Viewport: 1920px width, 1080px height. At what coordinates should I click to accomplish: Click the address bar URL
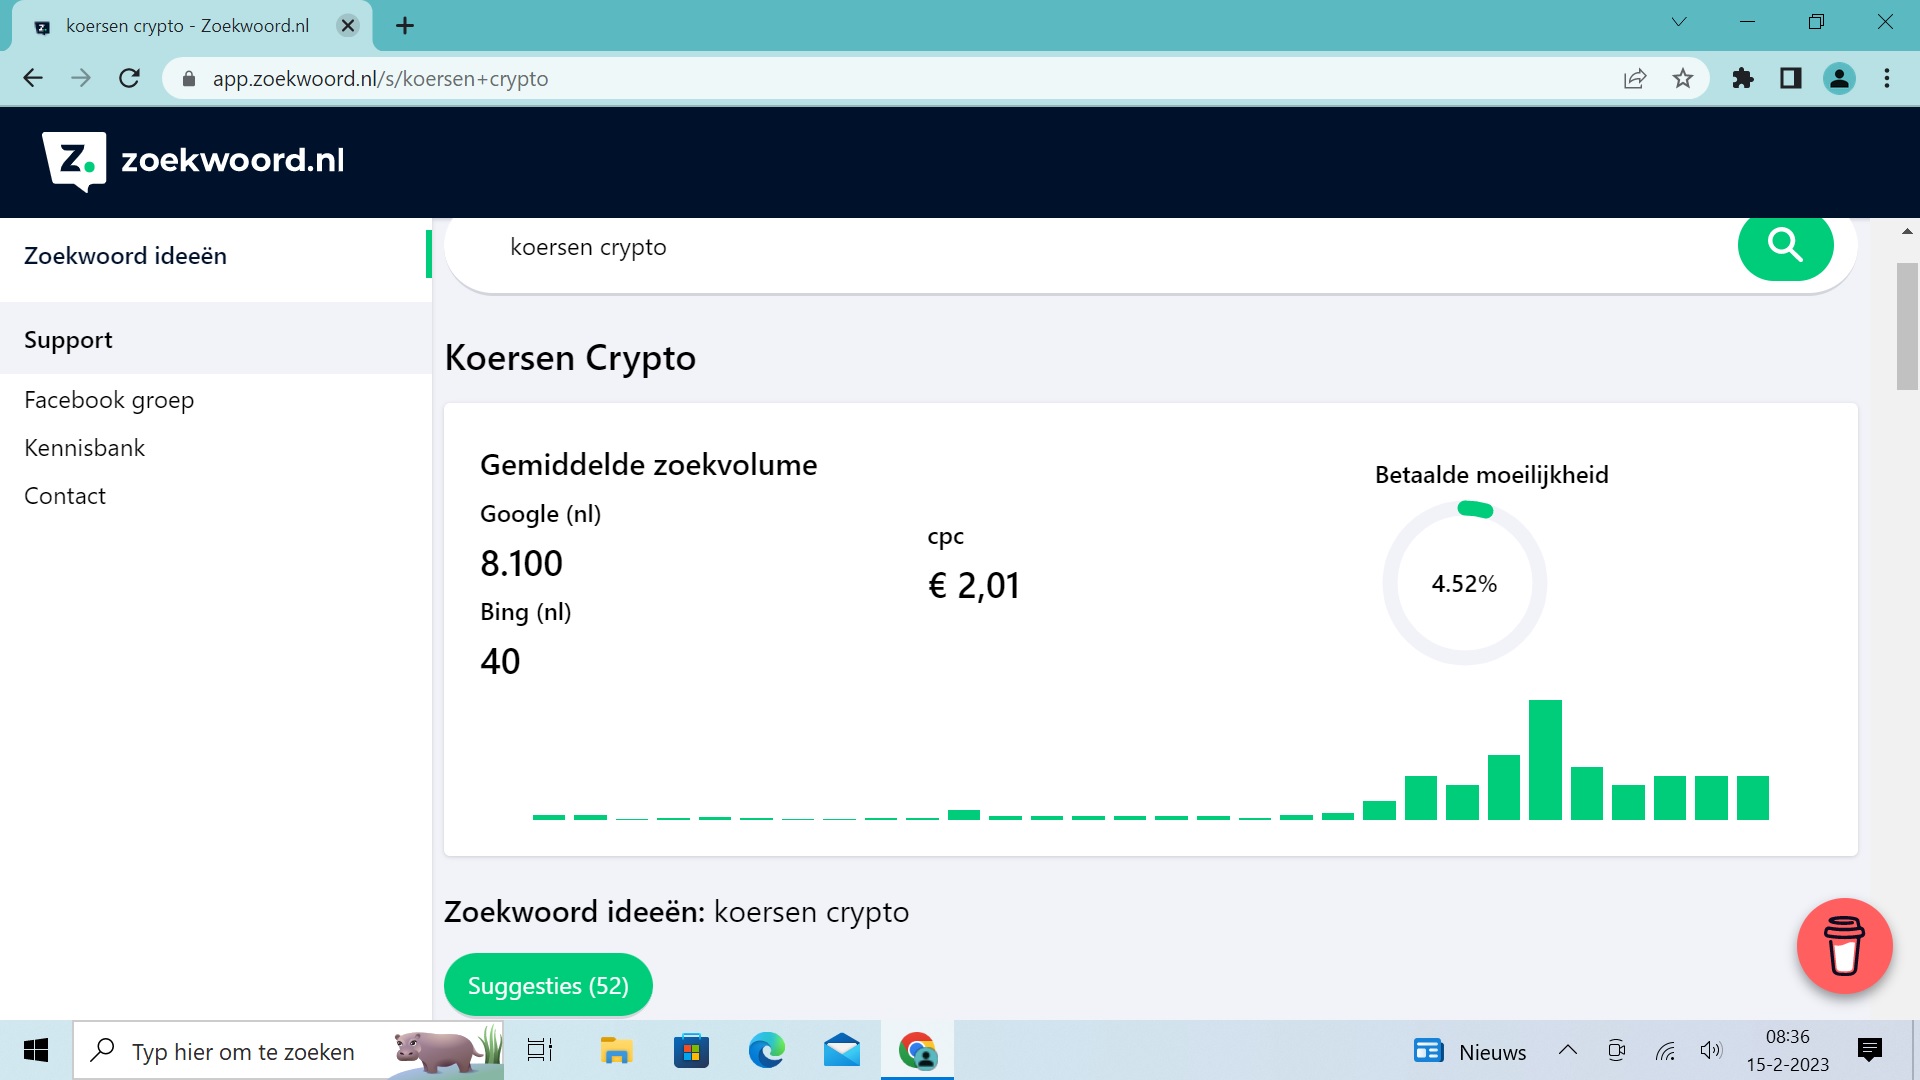[x=380, y=79]
